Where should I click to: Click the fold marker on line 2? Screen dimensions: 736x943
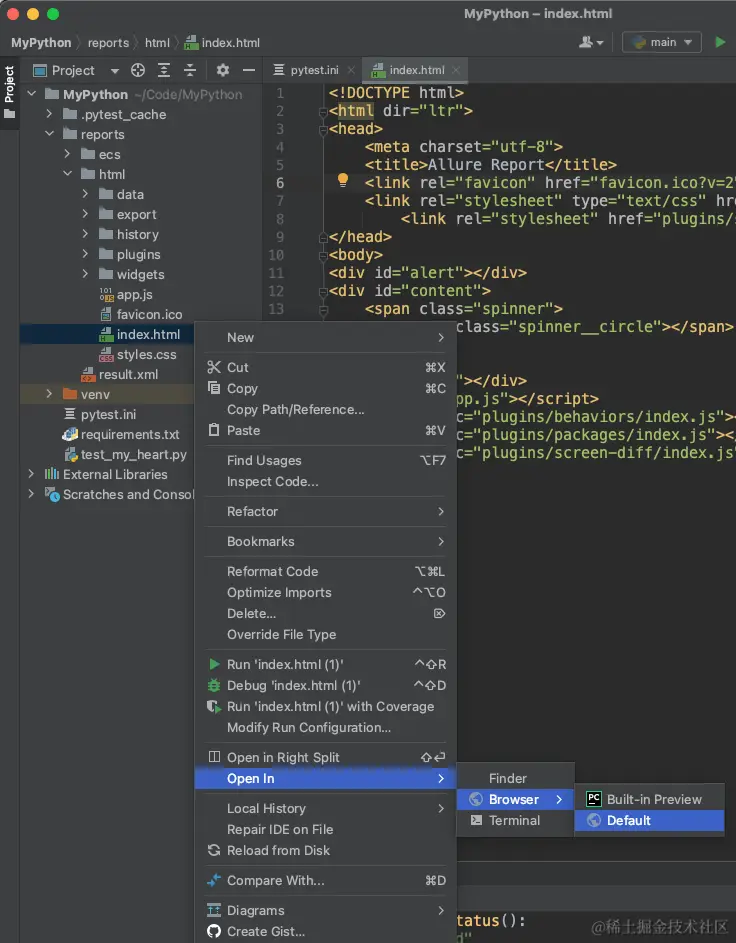(324, 111)
